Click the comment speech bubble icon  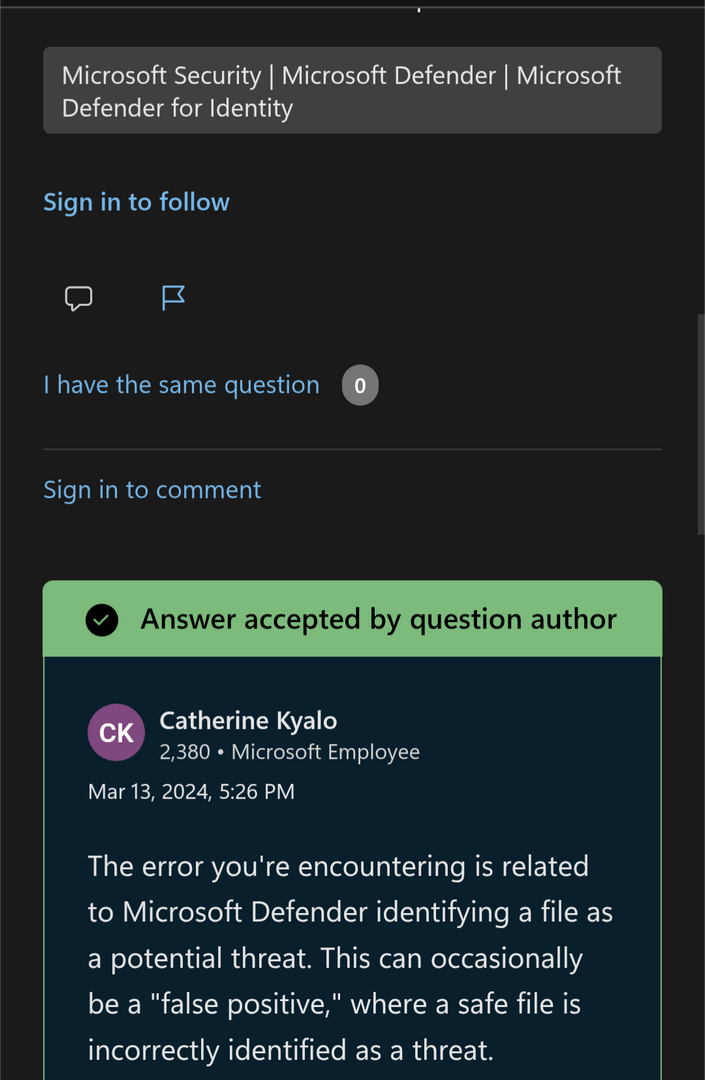coord(78,298)
